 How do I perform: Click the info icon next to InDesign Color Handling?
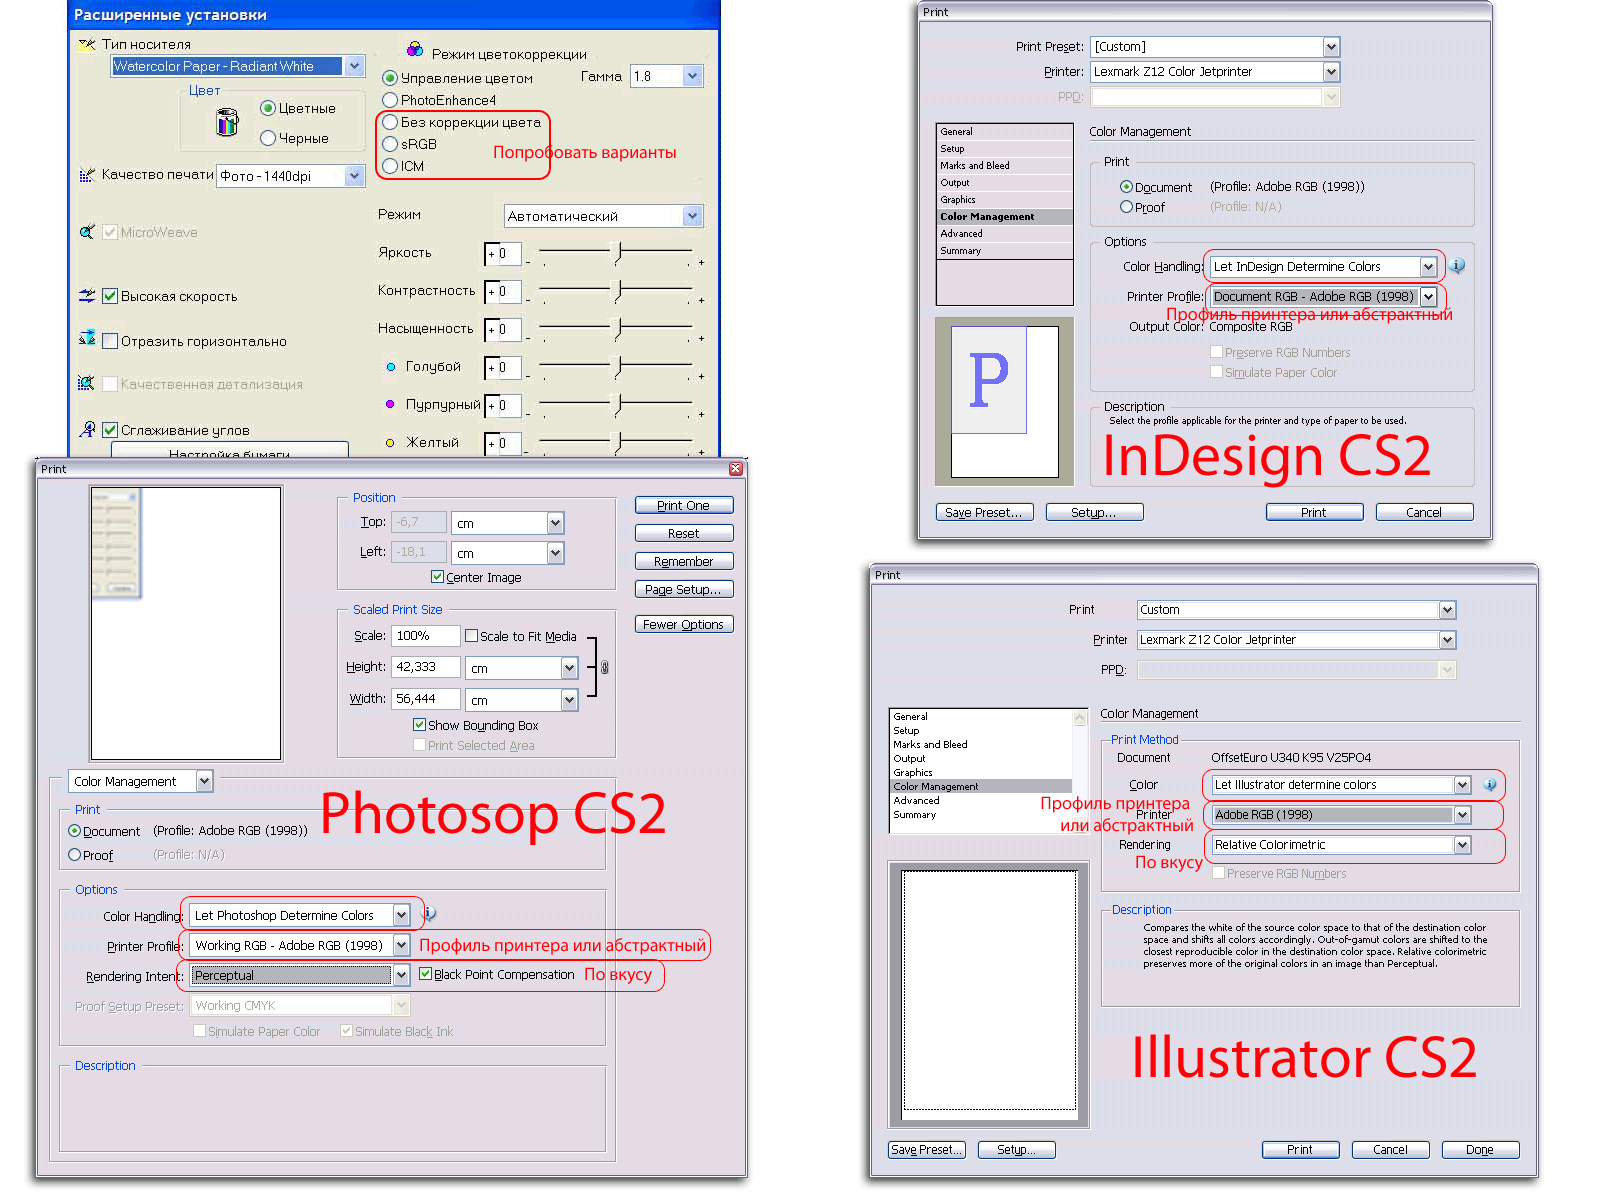1457,266
